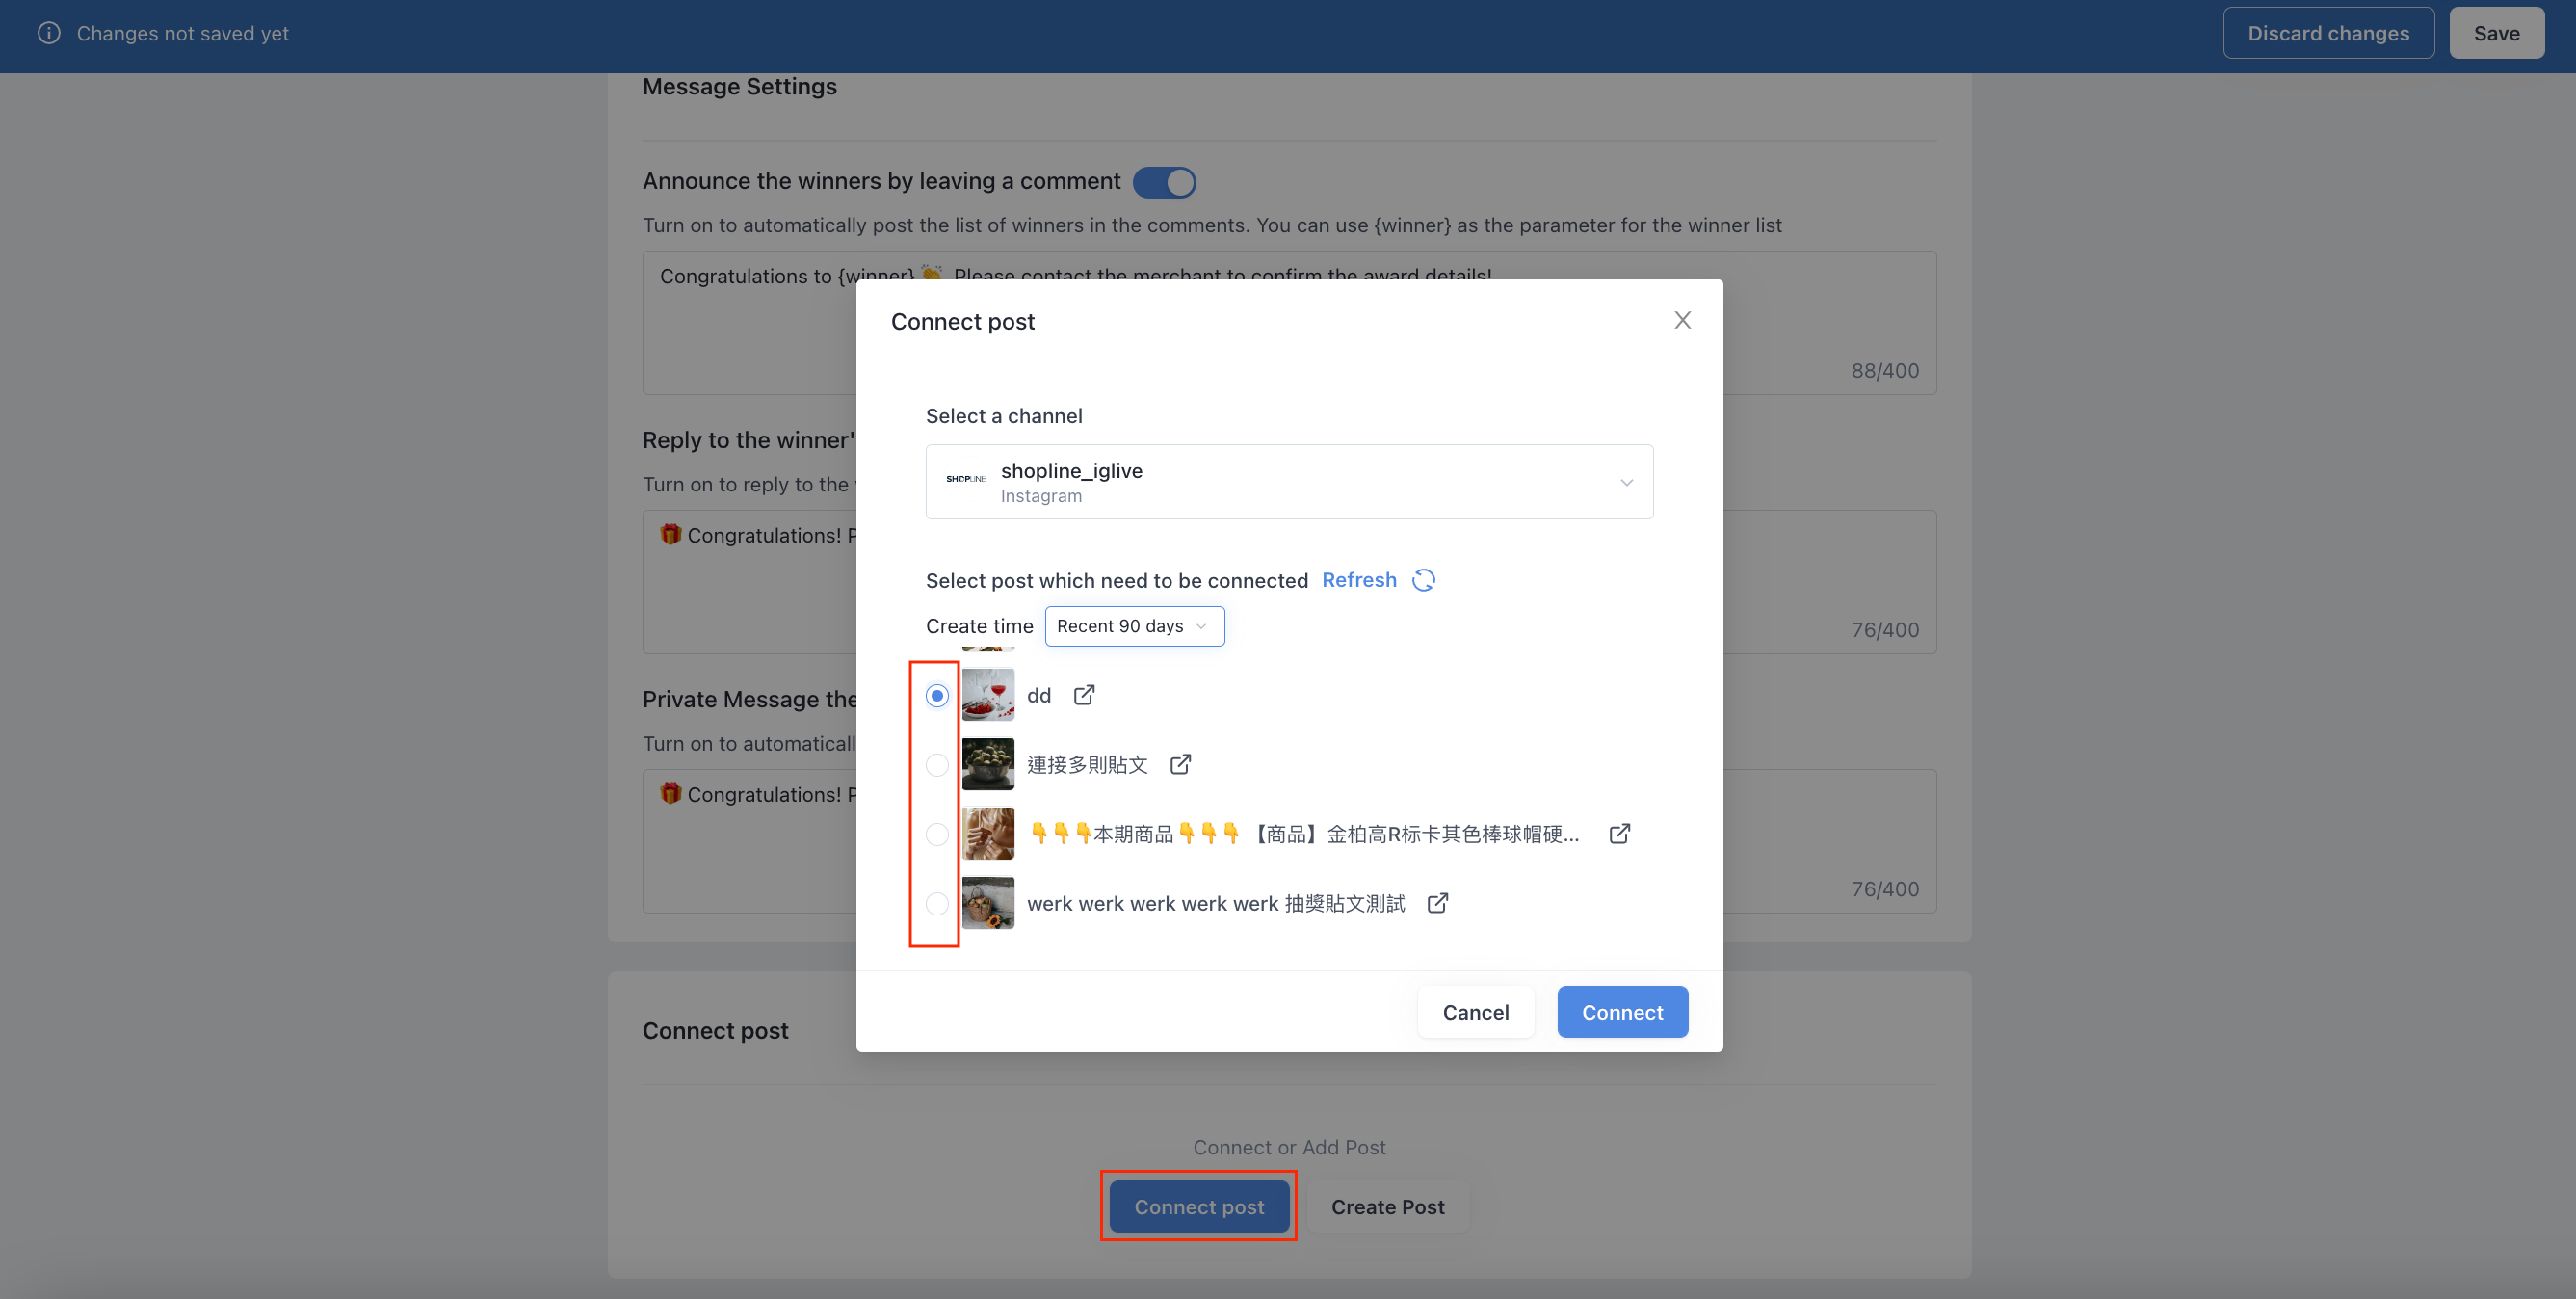Click the SHOPLINE channel logo

965,479
